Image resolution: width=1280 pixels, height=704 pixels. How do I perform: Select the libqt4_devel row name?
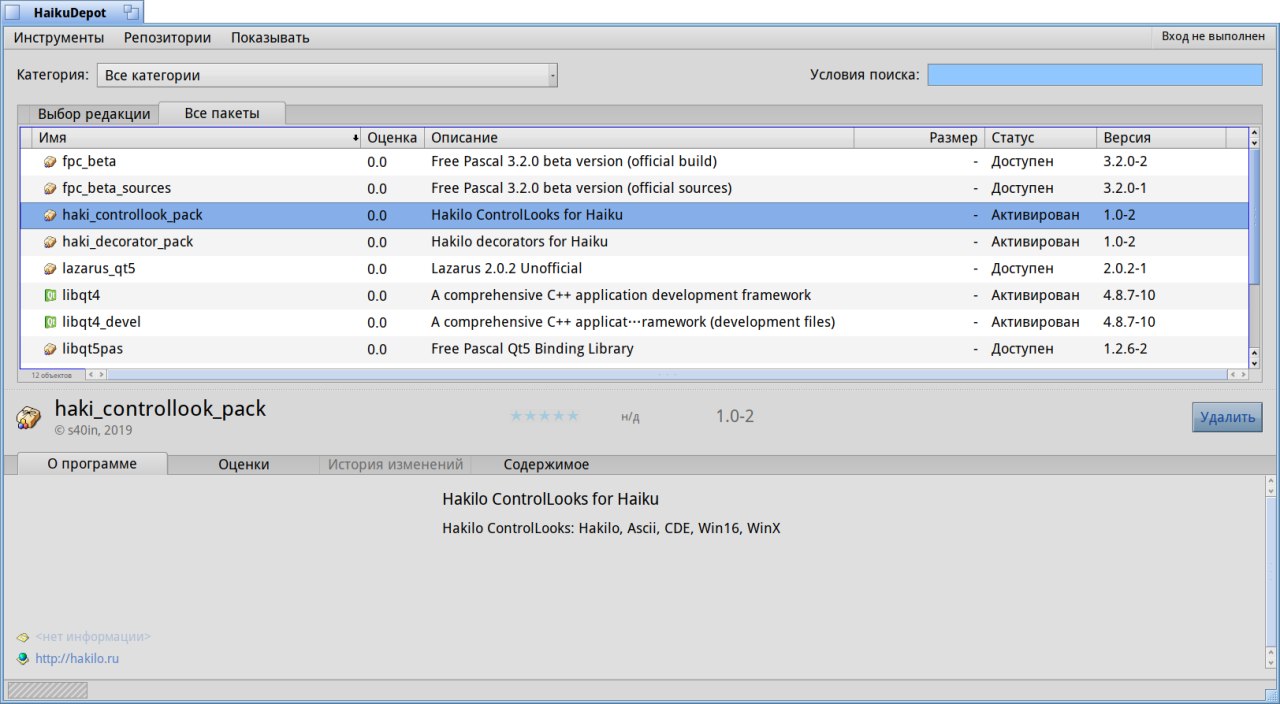pyautogui.click(x=101, y=323)
